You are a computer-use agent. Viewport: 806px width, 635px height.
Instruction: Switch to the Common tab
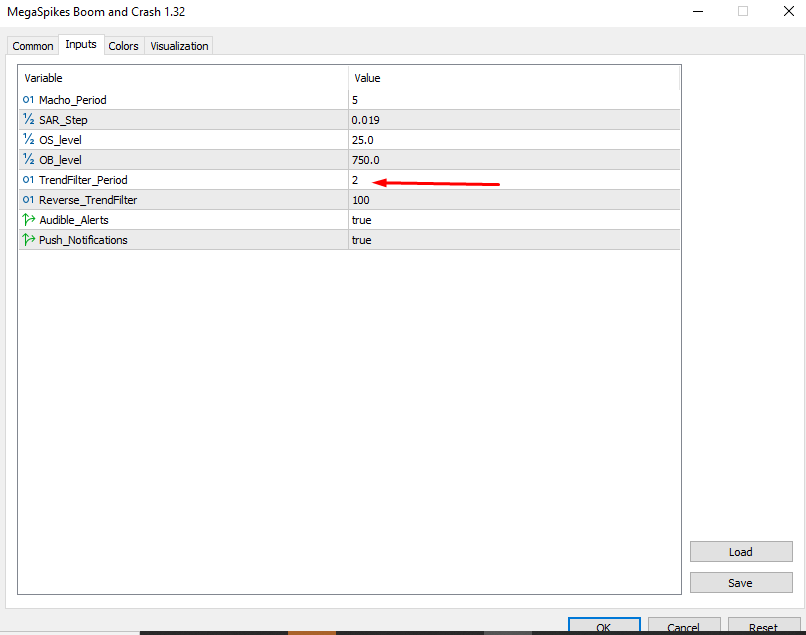pos(33,46)
